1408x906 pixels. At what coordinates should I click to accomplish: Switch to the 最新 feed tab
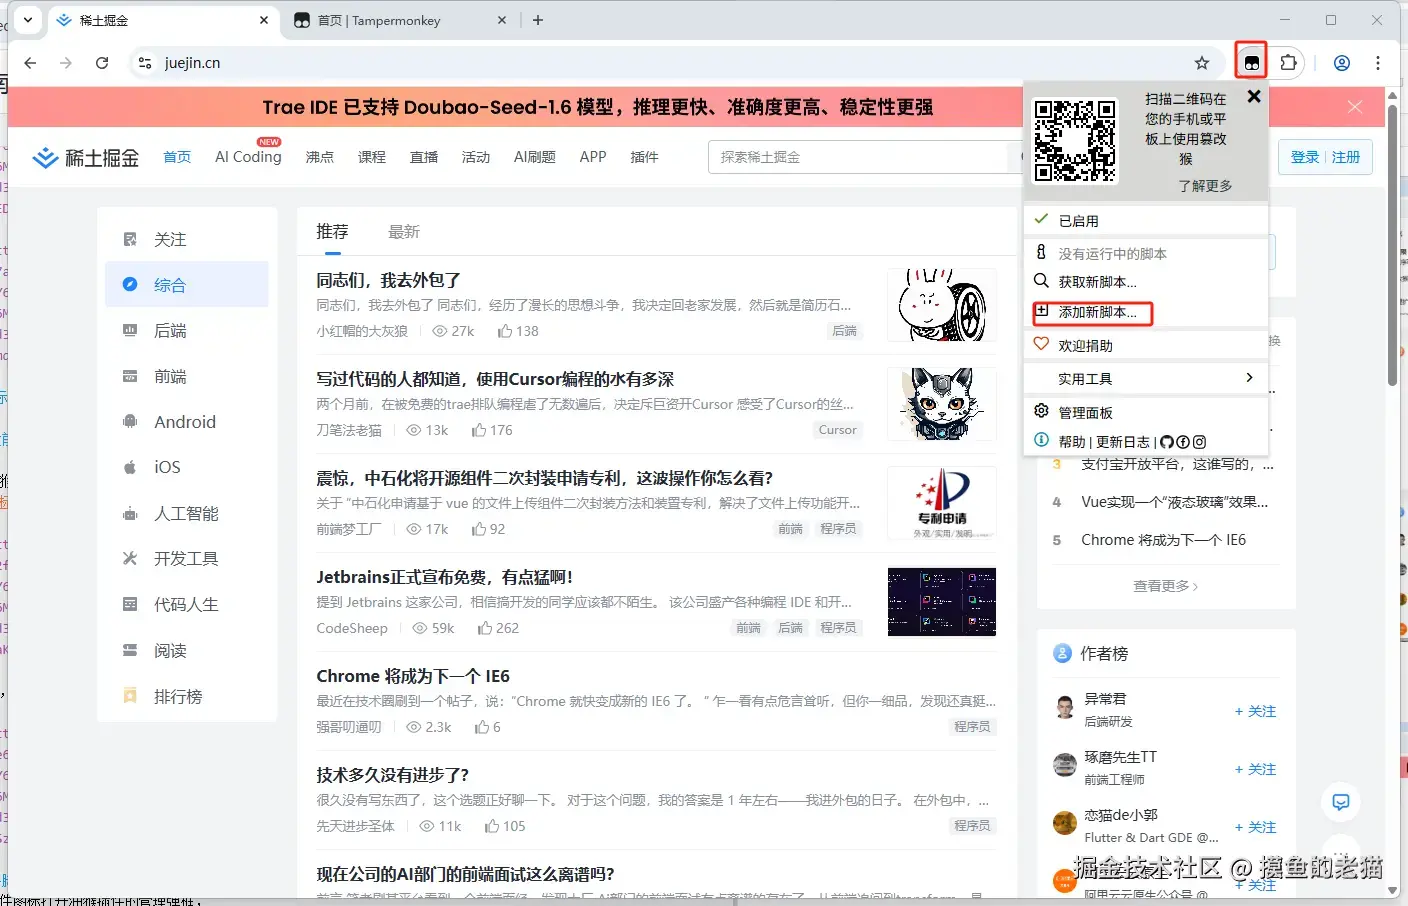404,232
